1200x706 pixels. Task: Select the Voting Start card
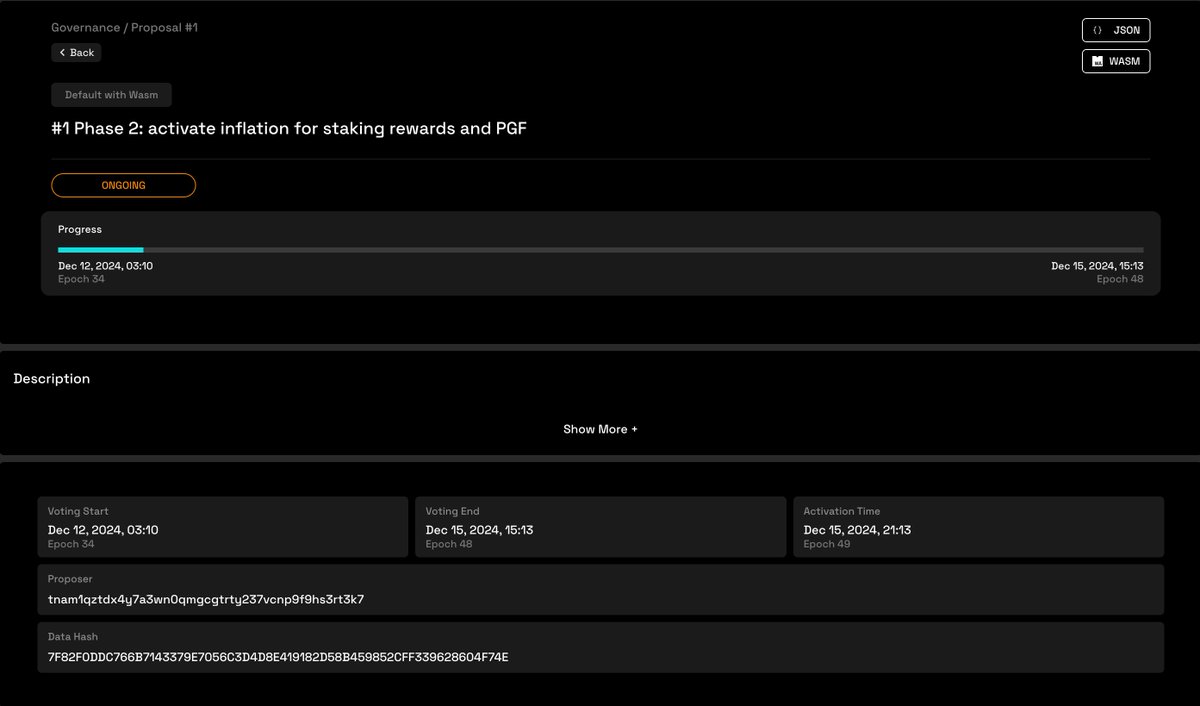222,528
